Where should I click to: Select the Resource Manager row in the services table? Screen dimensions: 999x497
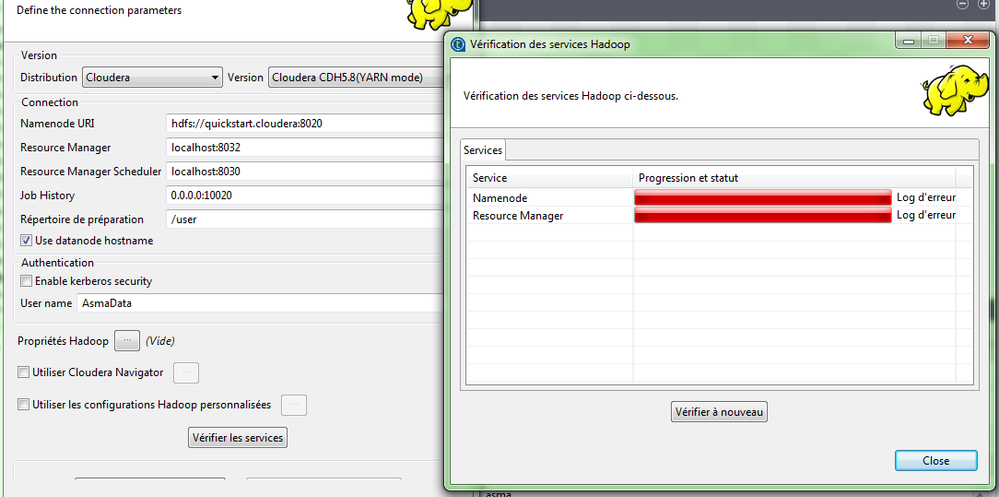719,215
